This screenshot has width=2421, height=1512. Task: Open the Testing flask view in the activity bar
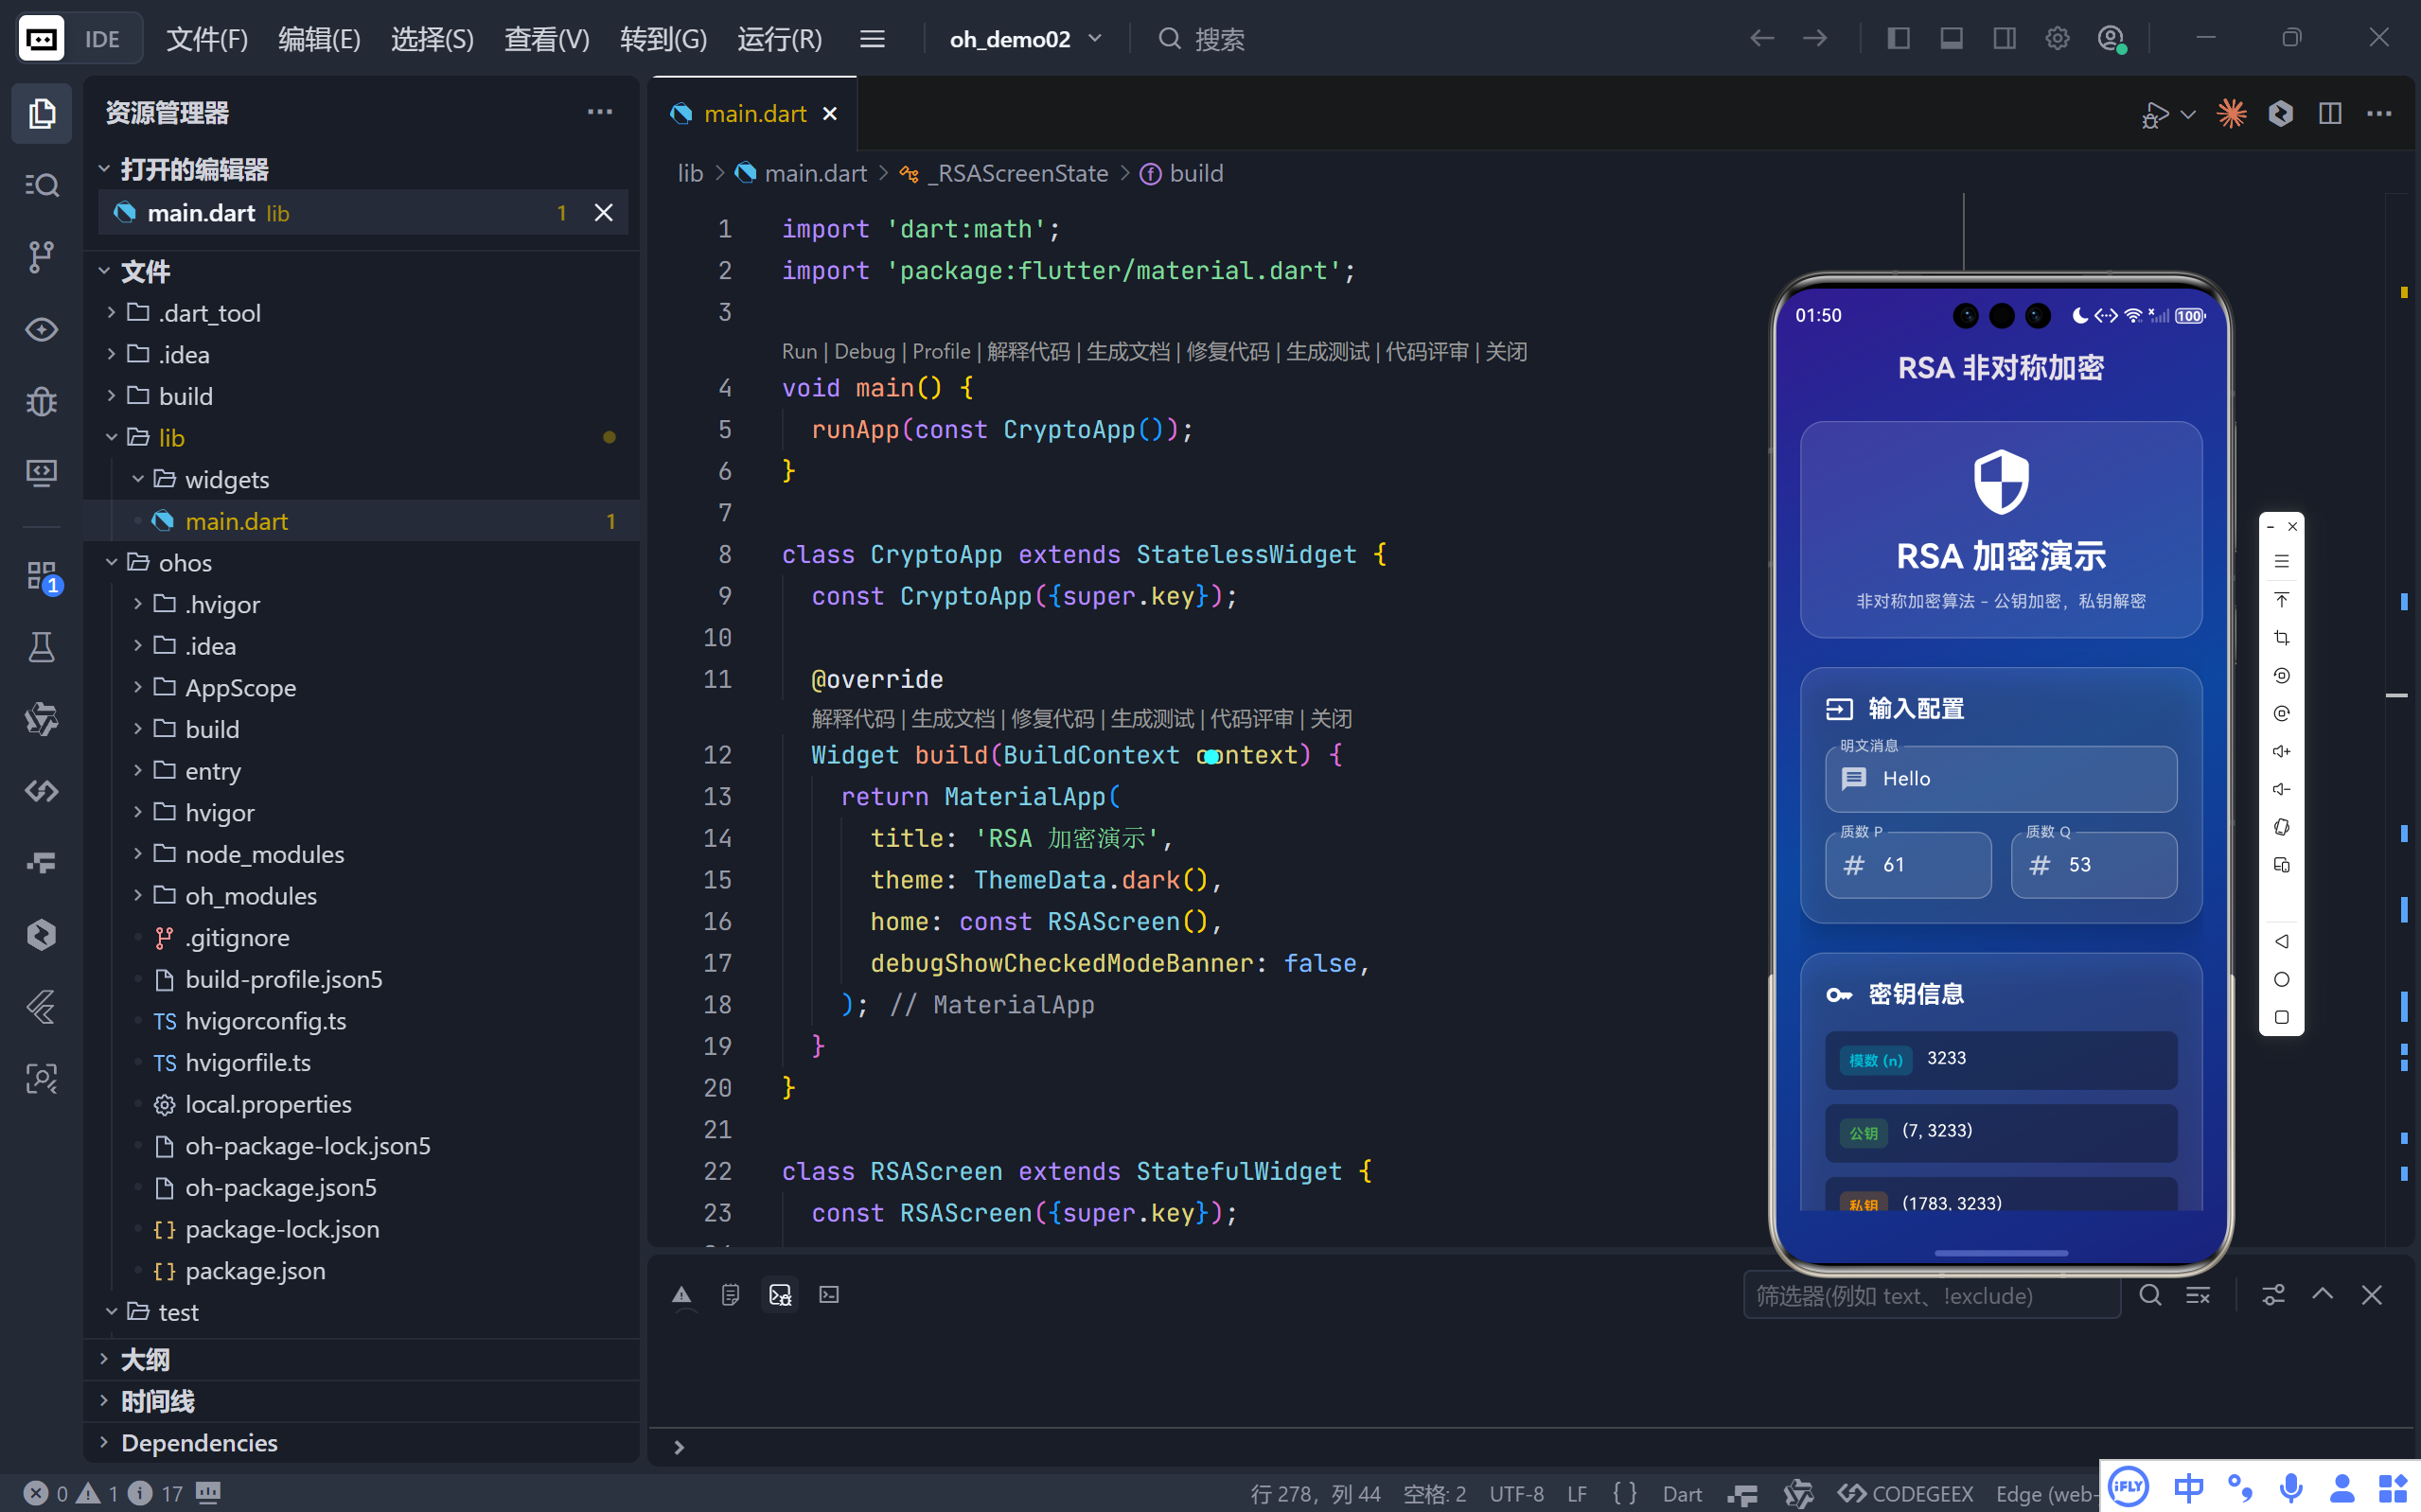tap(41, 647)
